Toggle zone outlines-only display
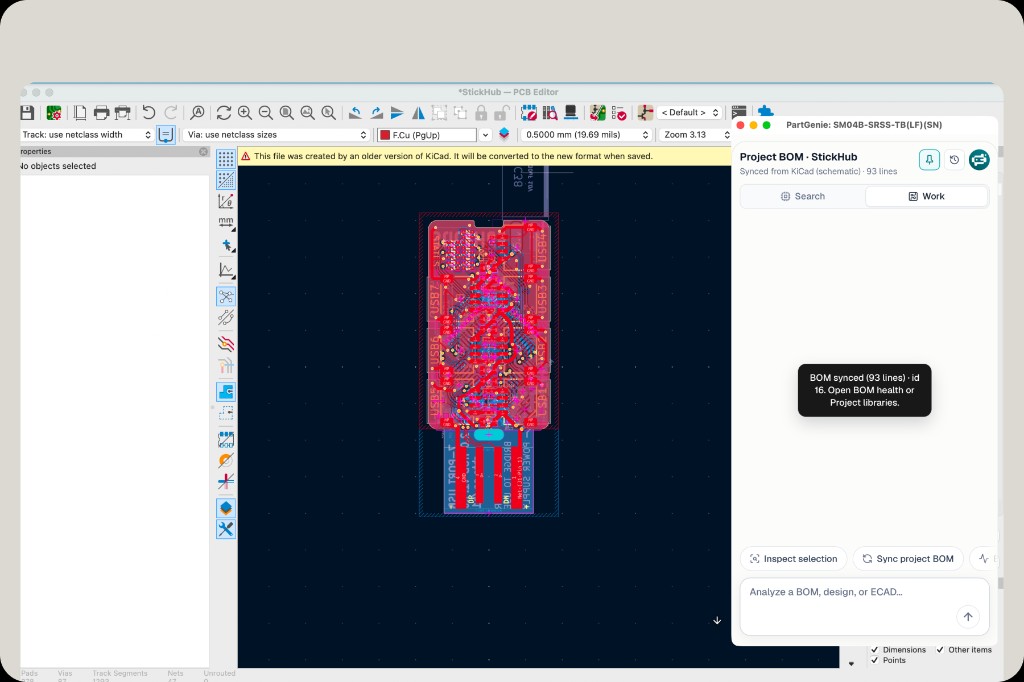This screenshot has width=1024, height=682. (x=226, y=413)
